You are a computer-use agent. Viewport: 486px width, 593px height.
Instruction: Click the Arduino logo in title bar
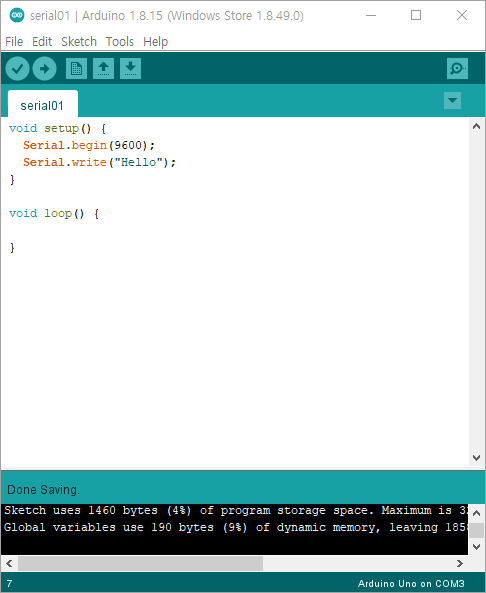click(x=17, y=15)
